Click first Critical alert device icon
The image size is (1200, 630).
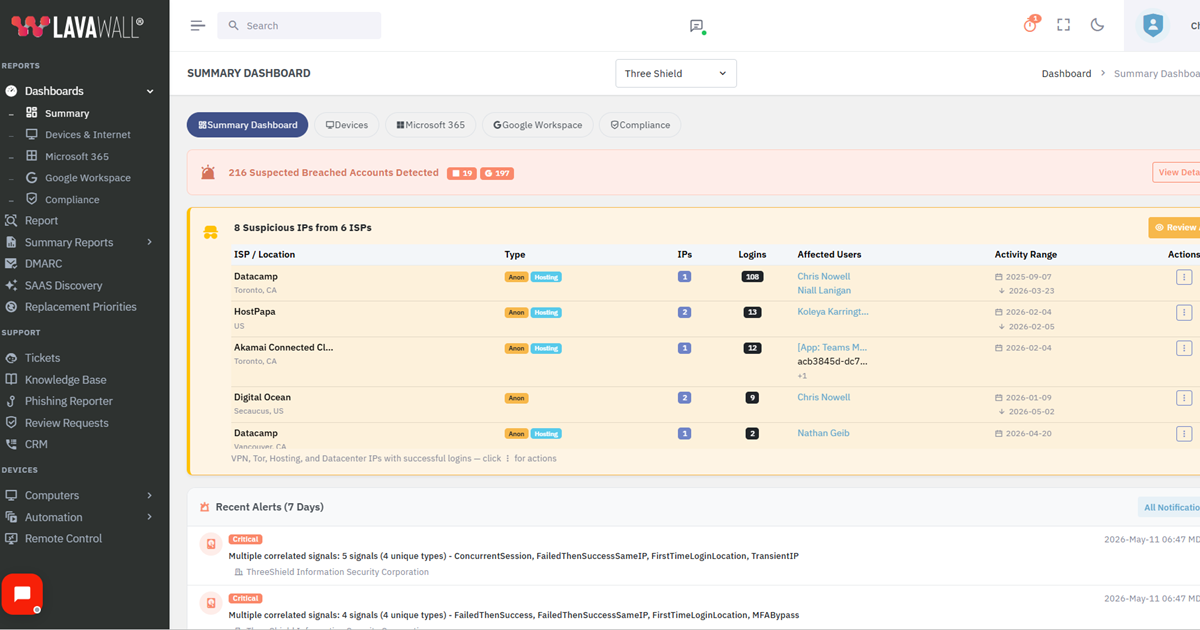point(210,544)
